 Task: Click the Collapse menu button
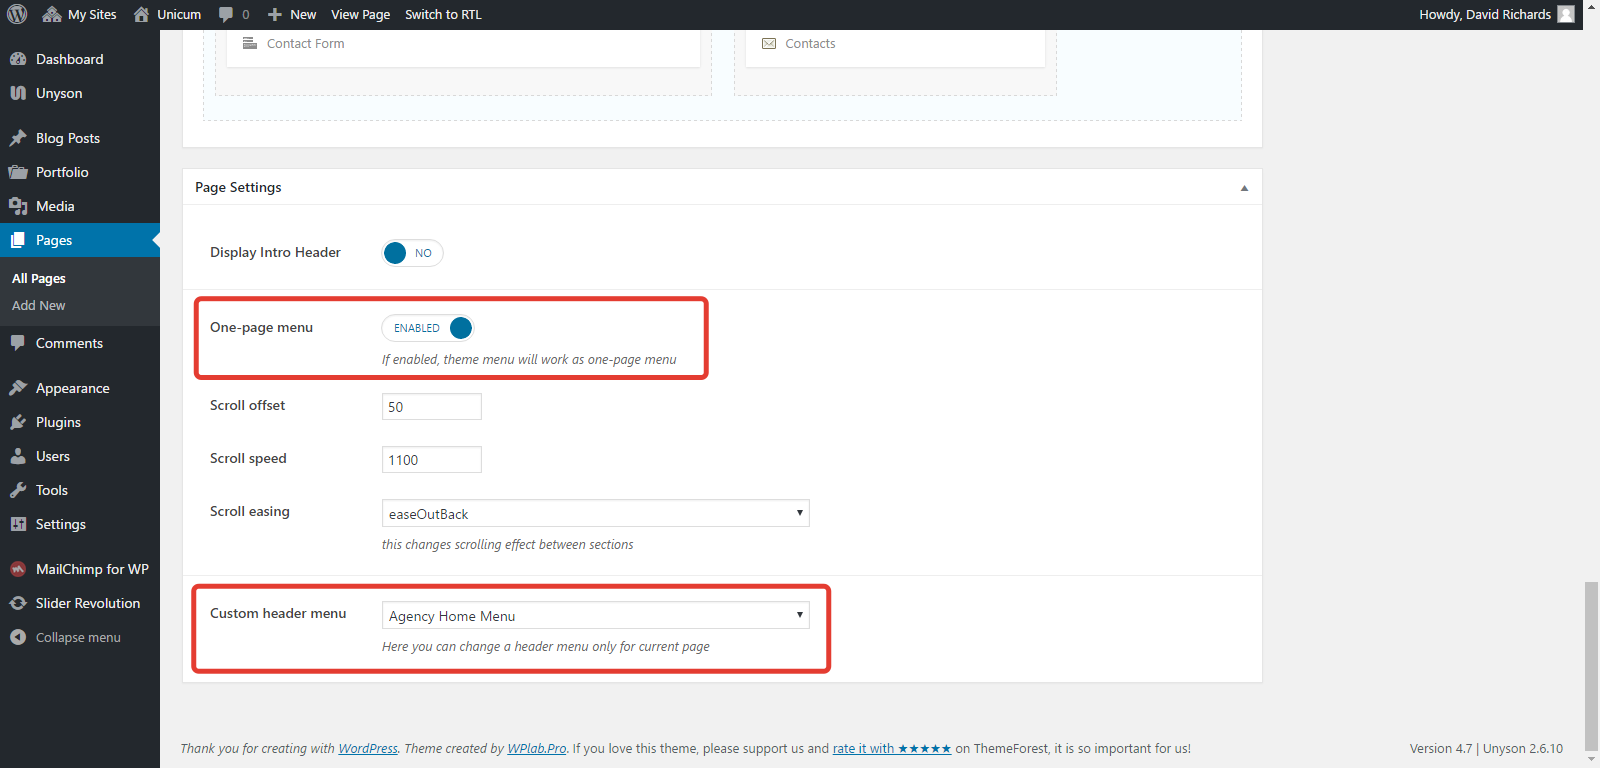(80, 637)
